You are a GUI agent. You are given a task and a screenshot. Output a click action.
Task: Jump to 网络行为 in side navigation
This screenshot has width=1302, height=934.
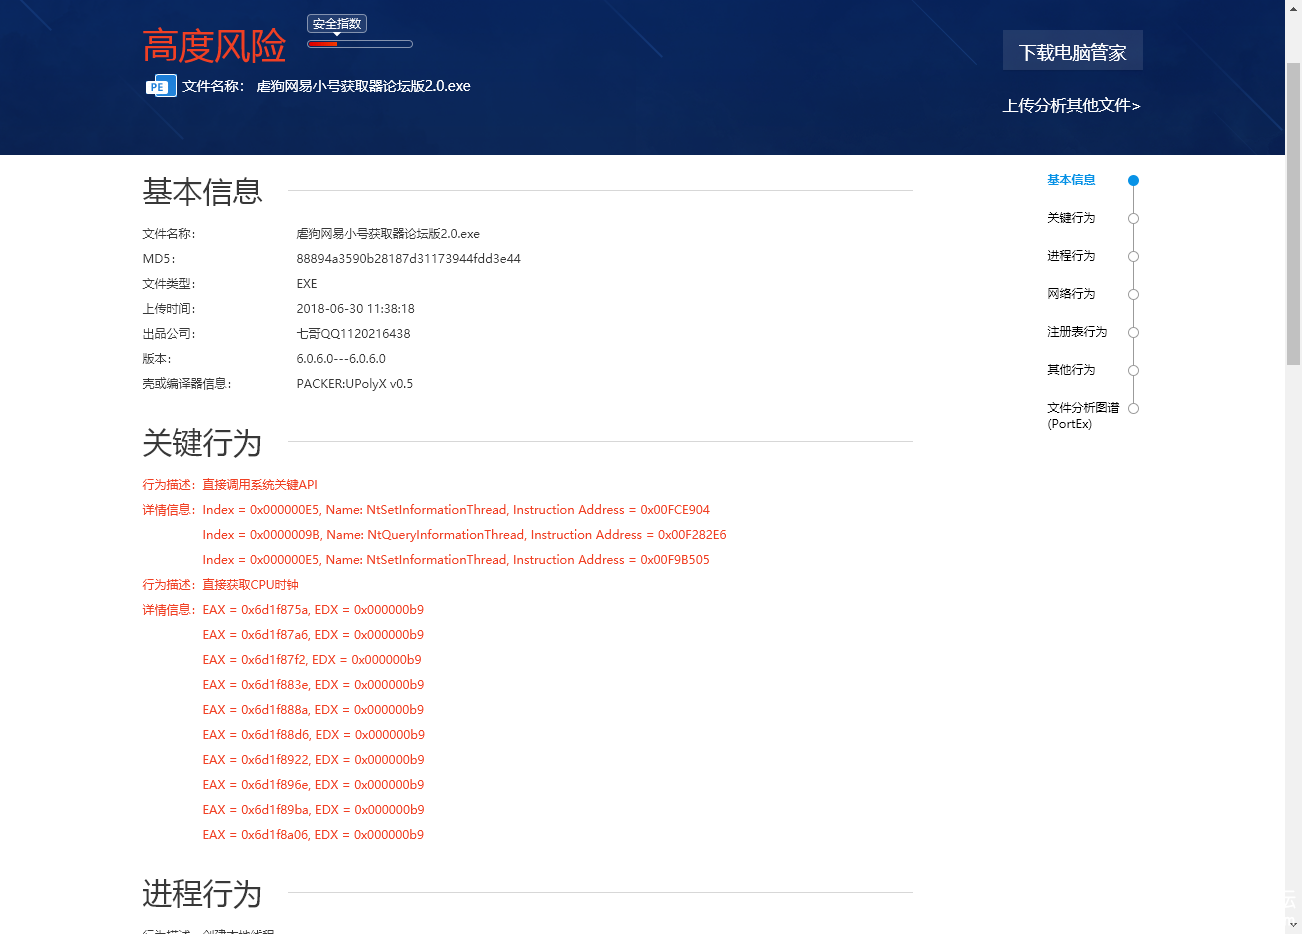[x=1071, y=294]
